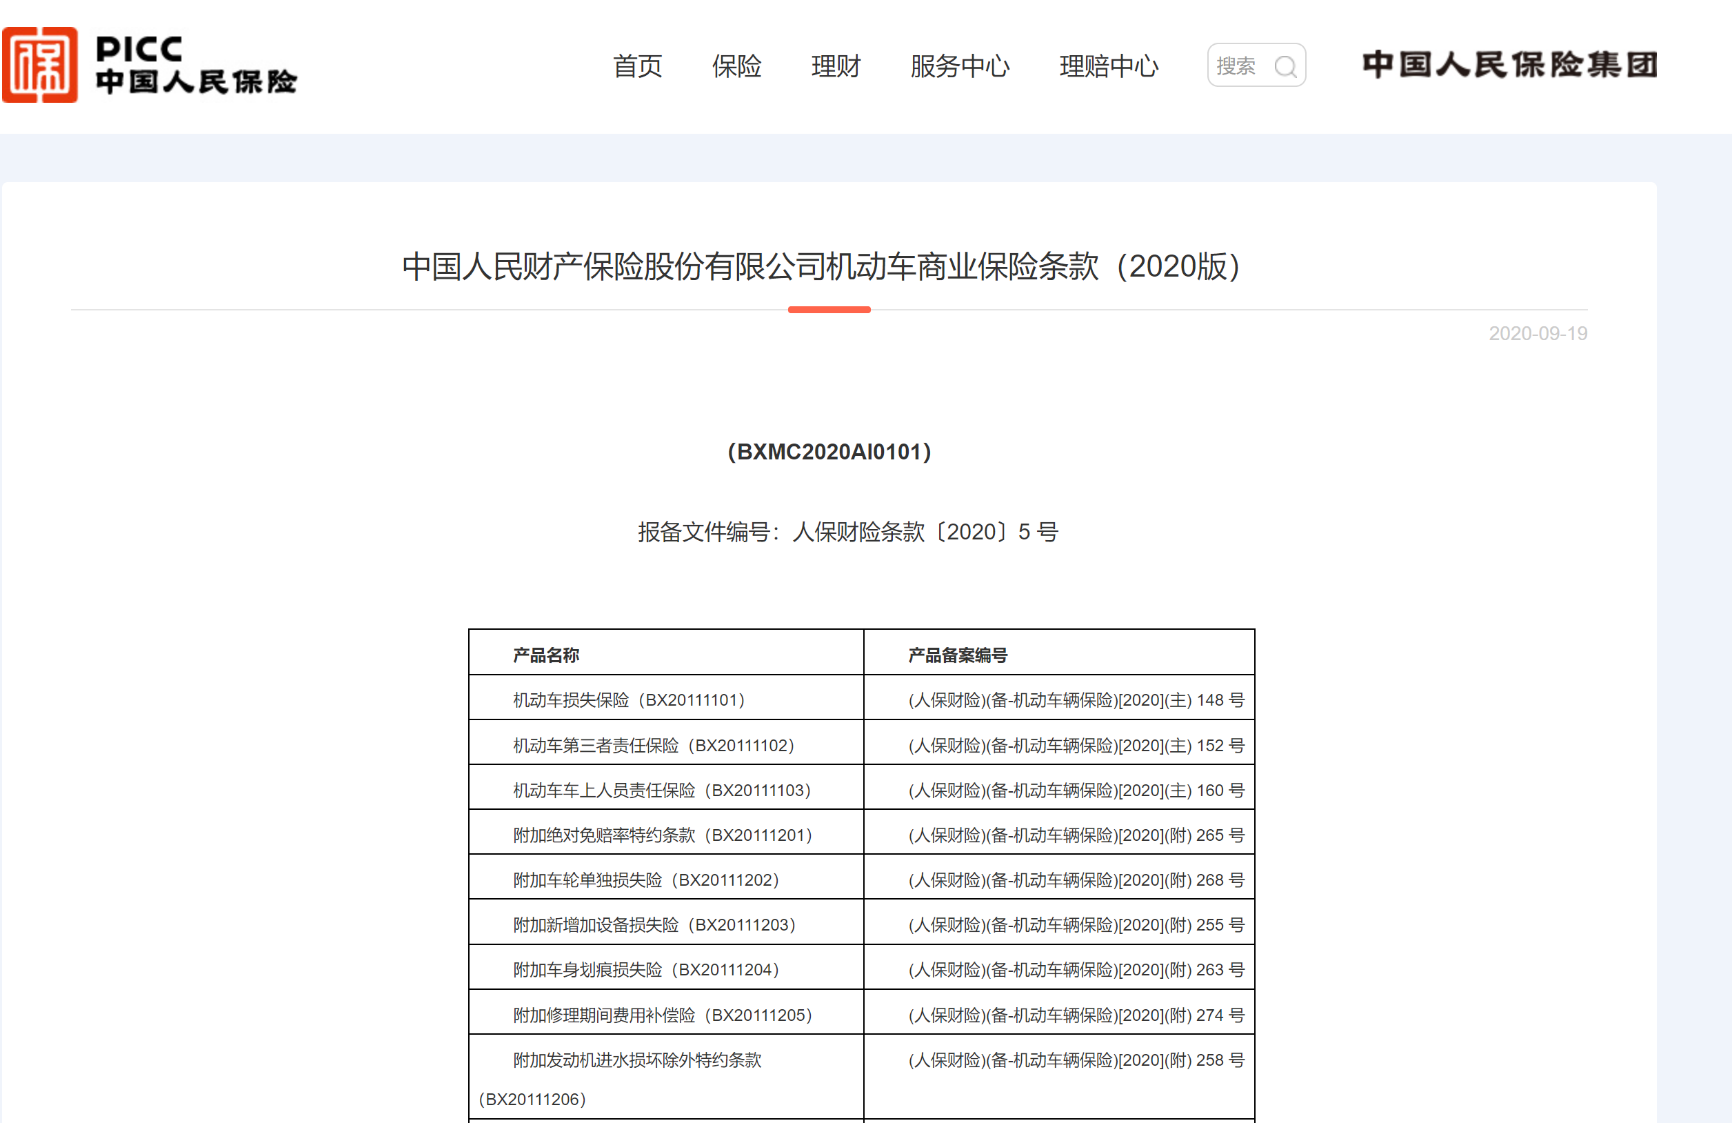This screenshot has width=1732, height=1123.
Task: Select 附加发动机进水损坏除外特约条款 cell
Action: (x=666, y=1078)
